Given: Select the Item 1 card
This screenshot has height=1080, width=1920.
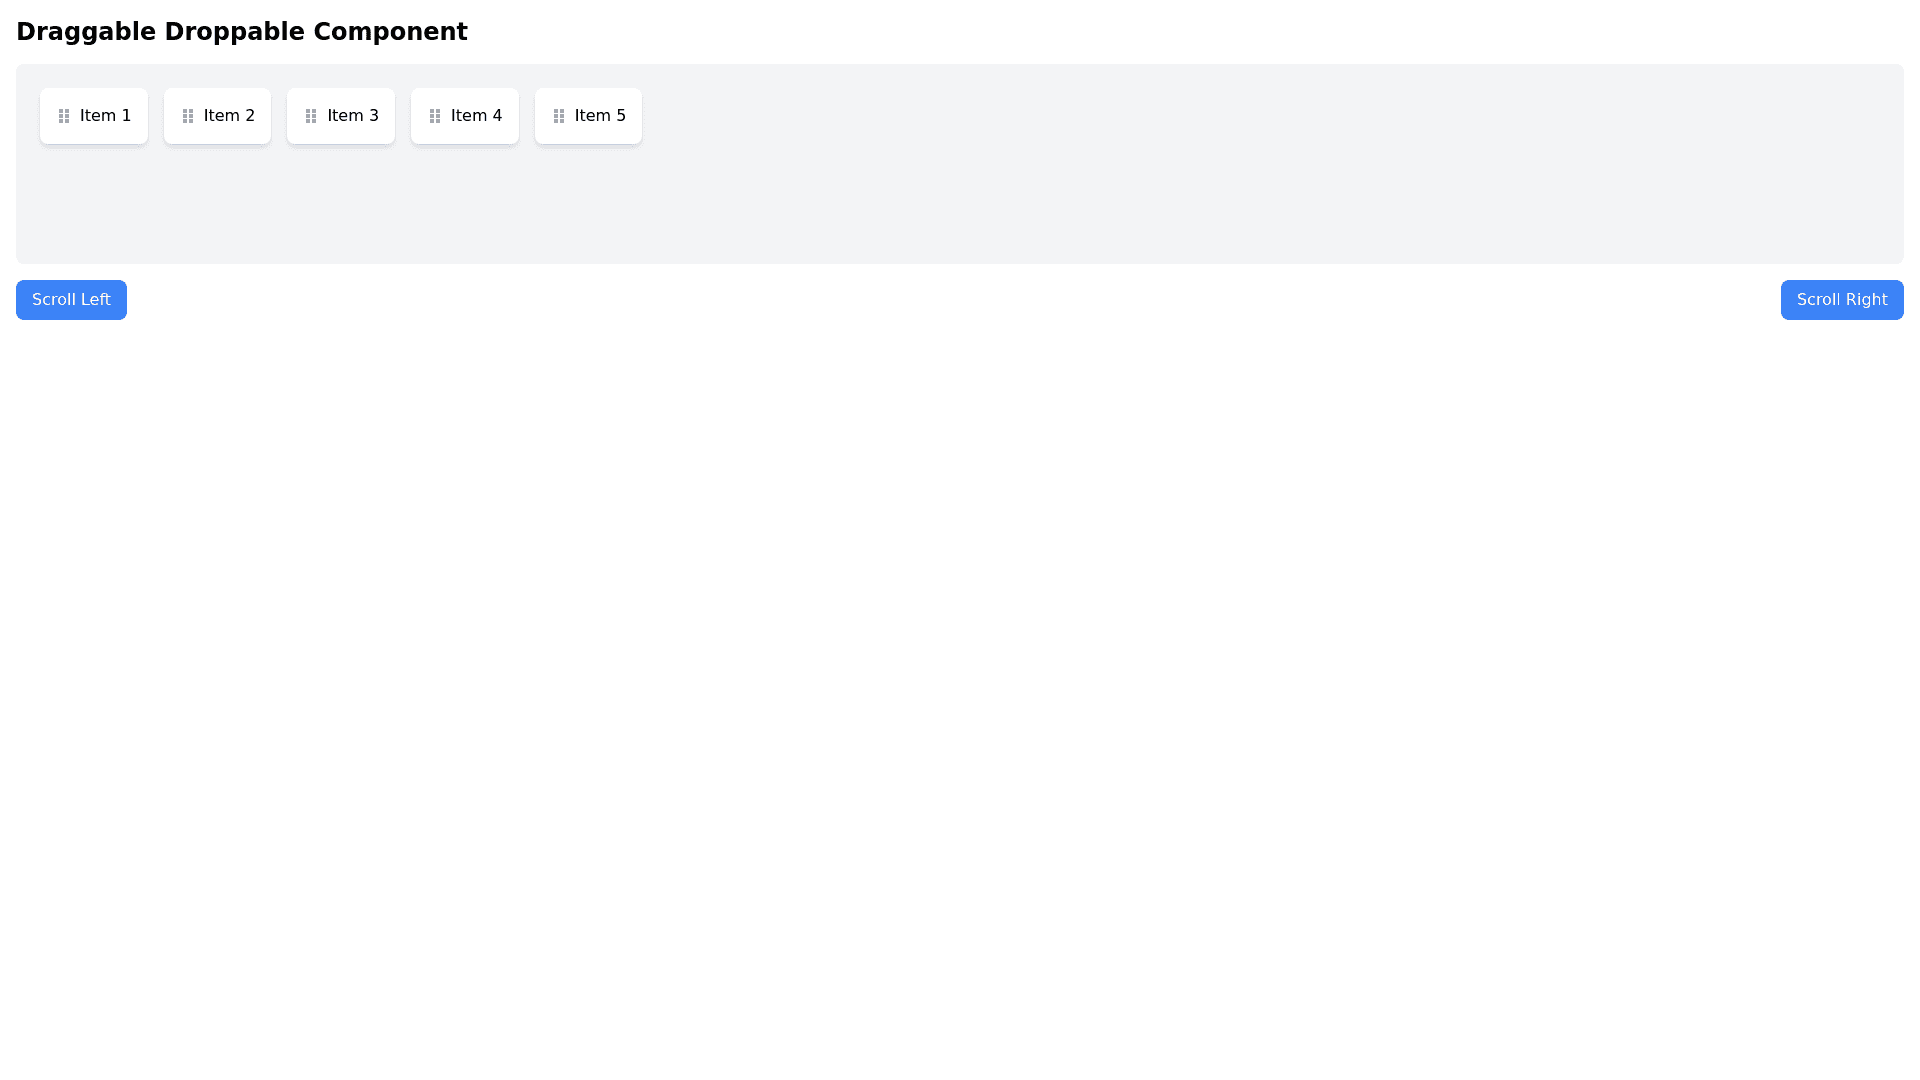Looking at the screenshot, I should point(93,116).
